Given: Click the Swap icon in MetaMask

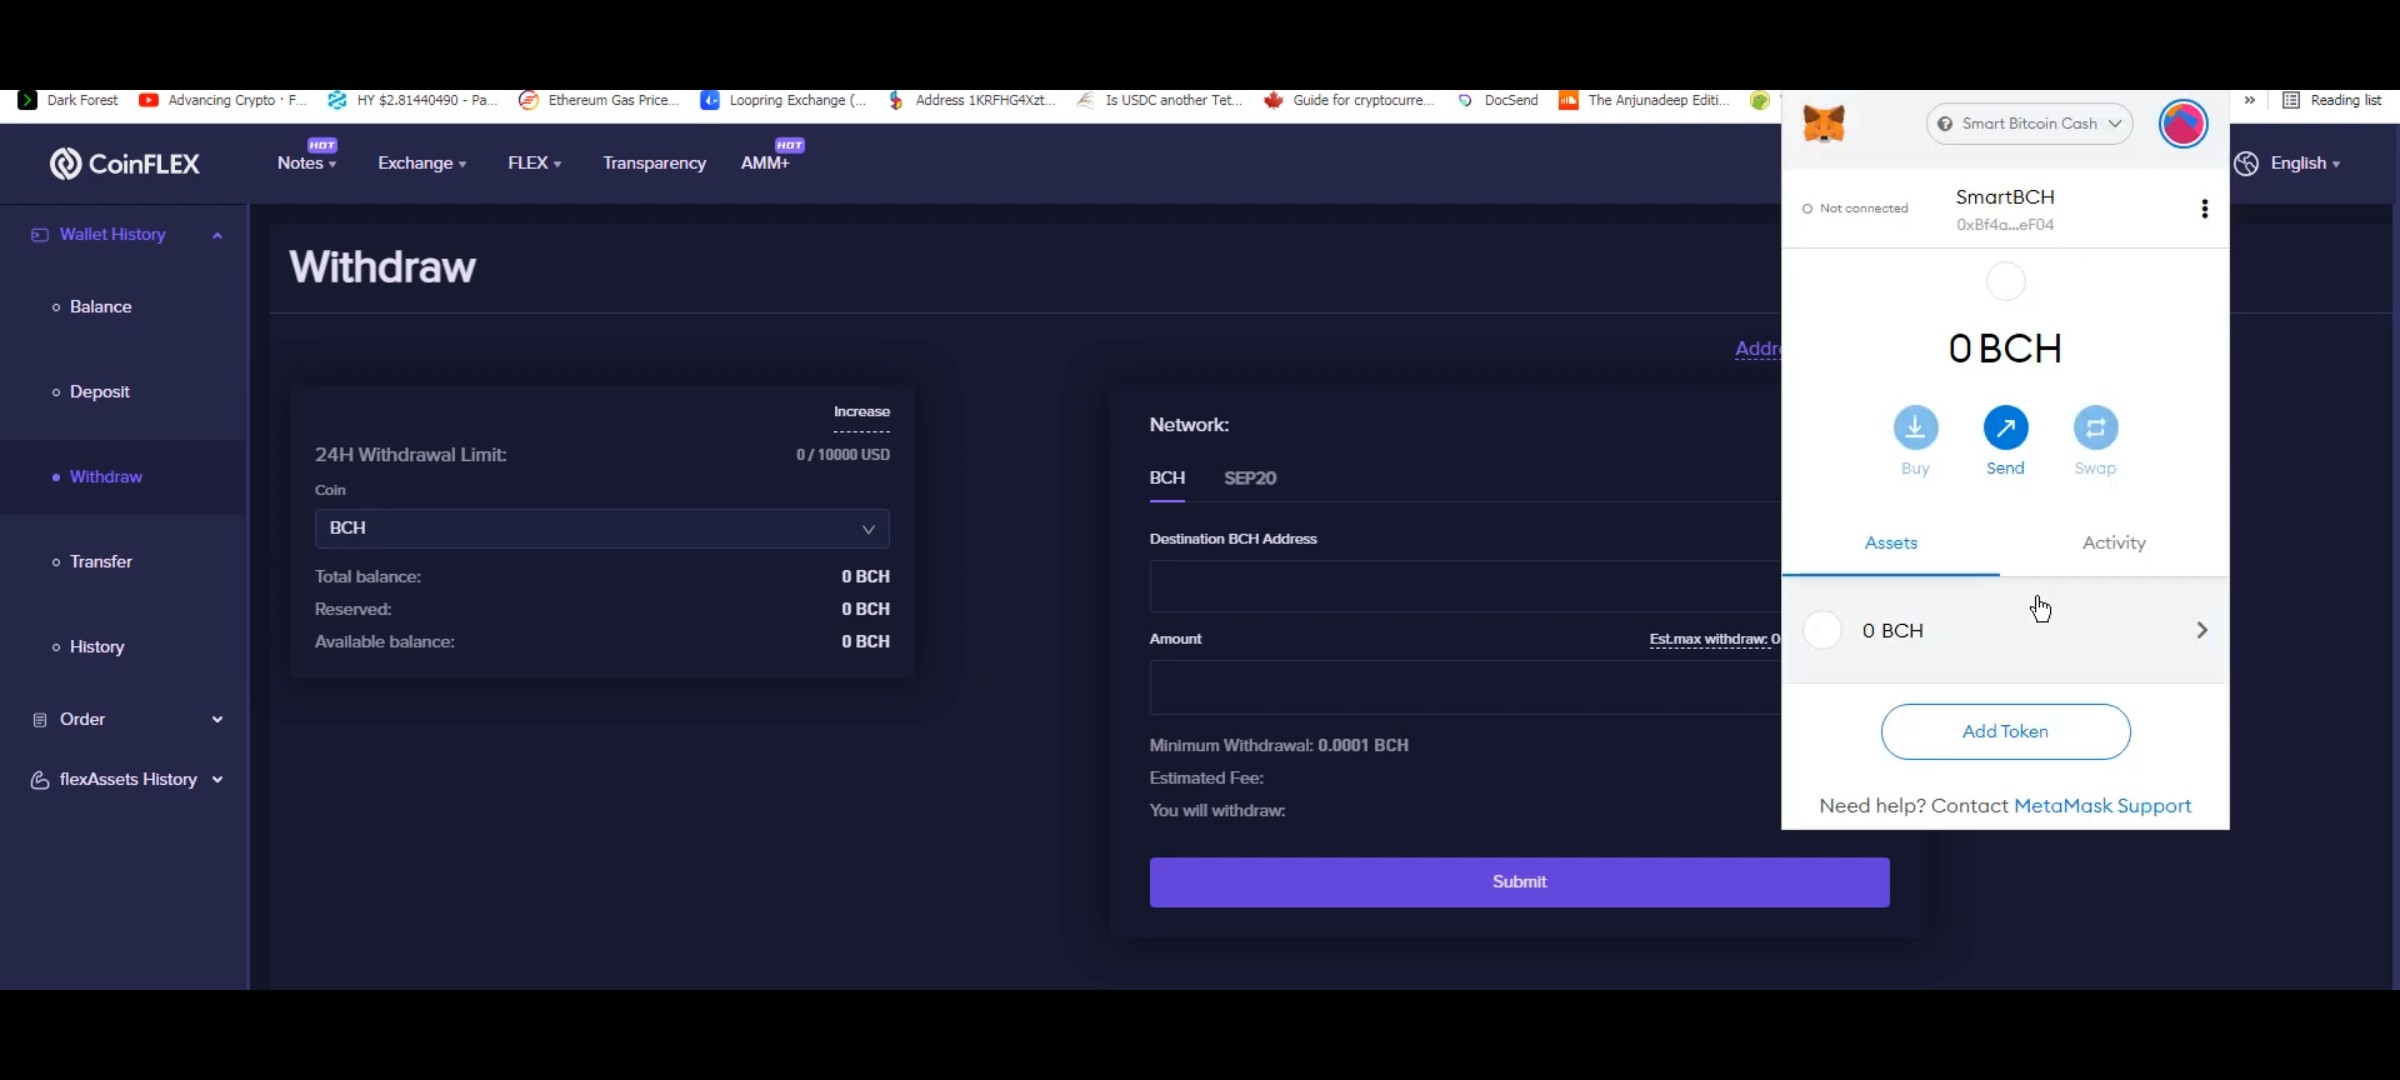Looking at the screenshot, I should 2095,428.
